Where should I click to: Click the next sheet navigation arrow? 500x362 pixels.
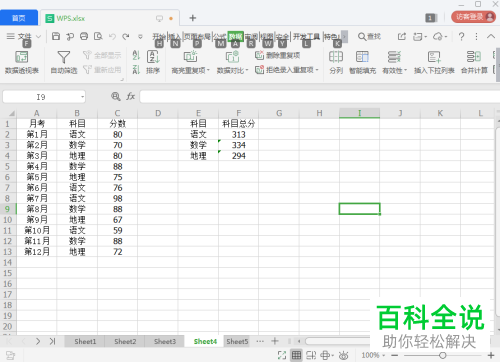tap(38, 341)
